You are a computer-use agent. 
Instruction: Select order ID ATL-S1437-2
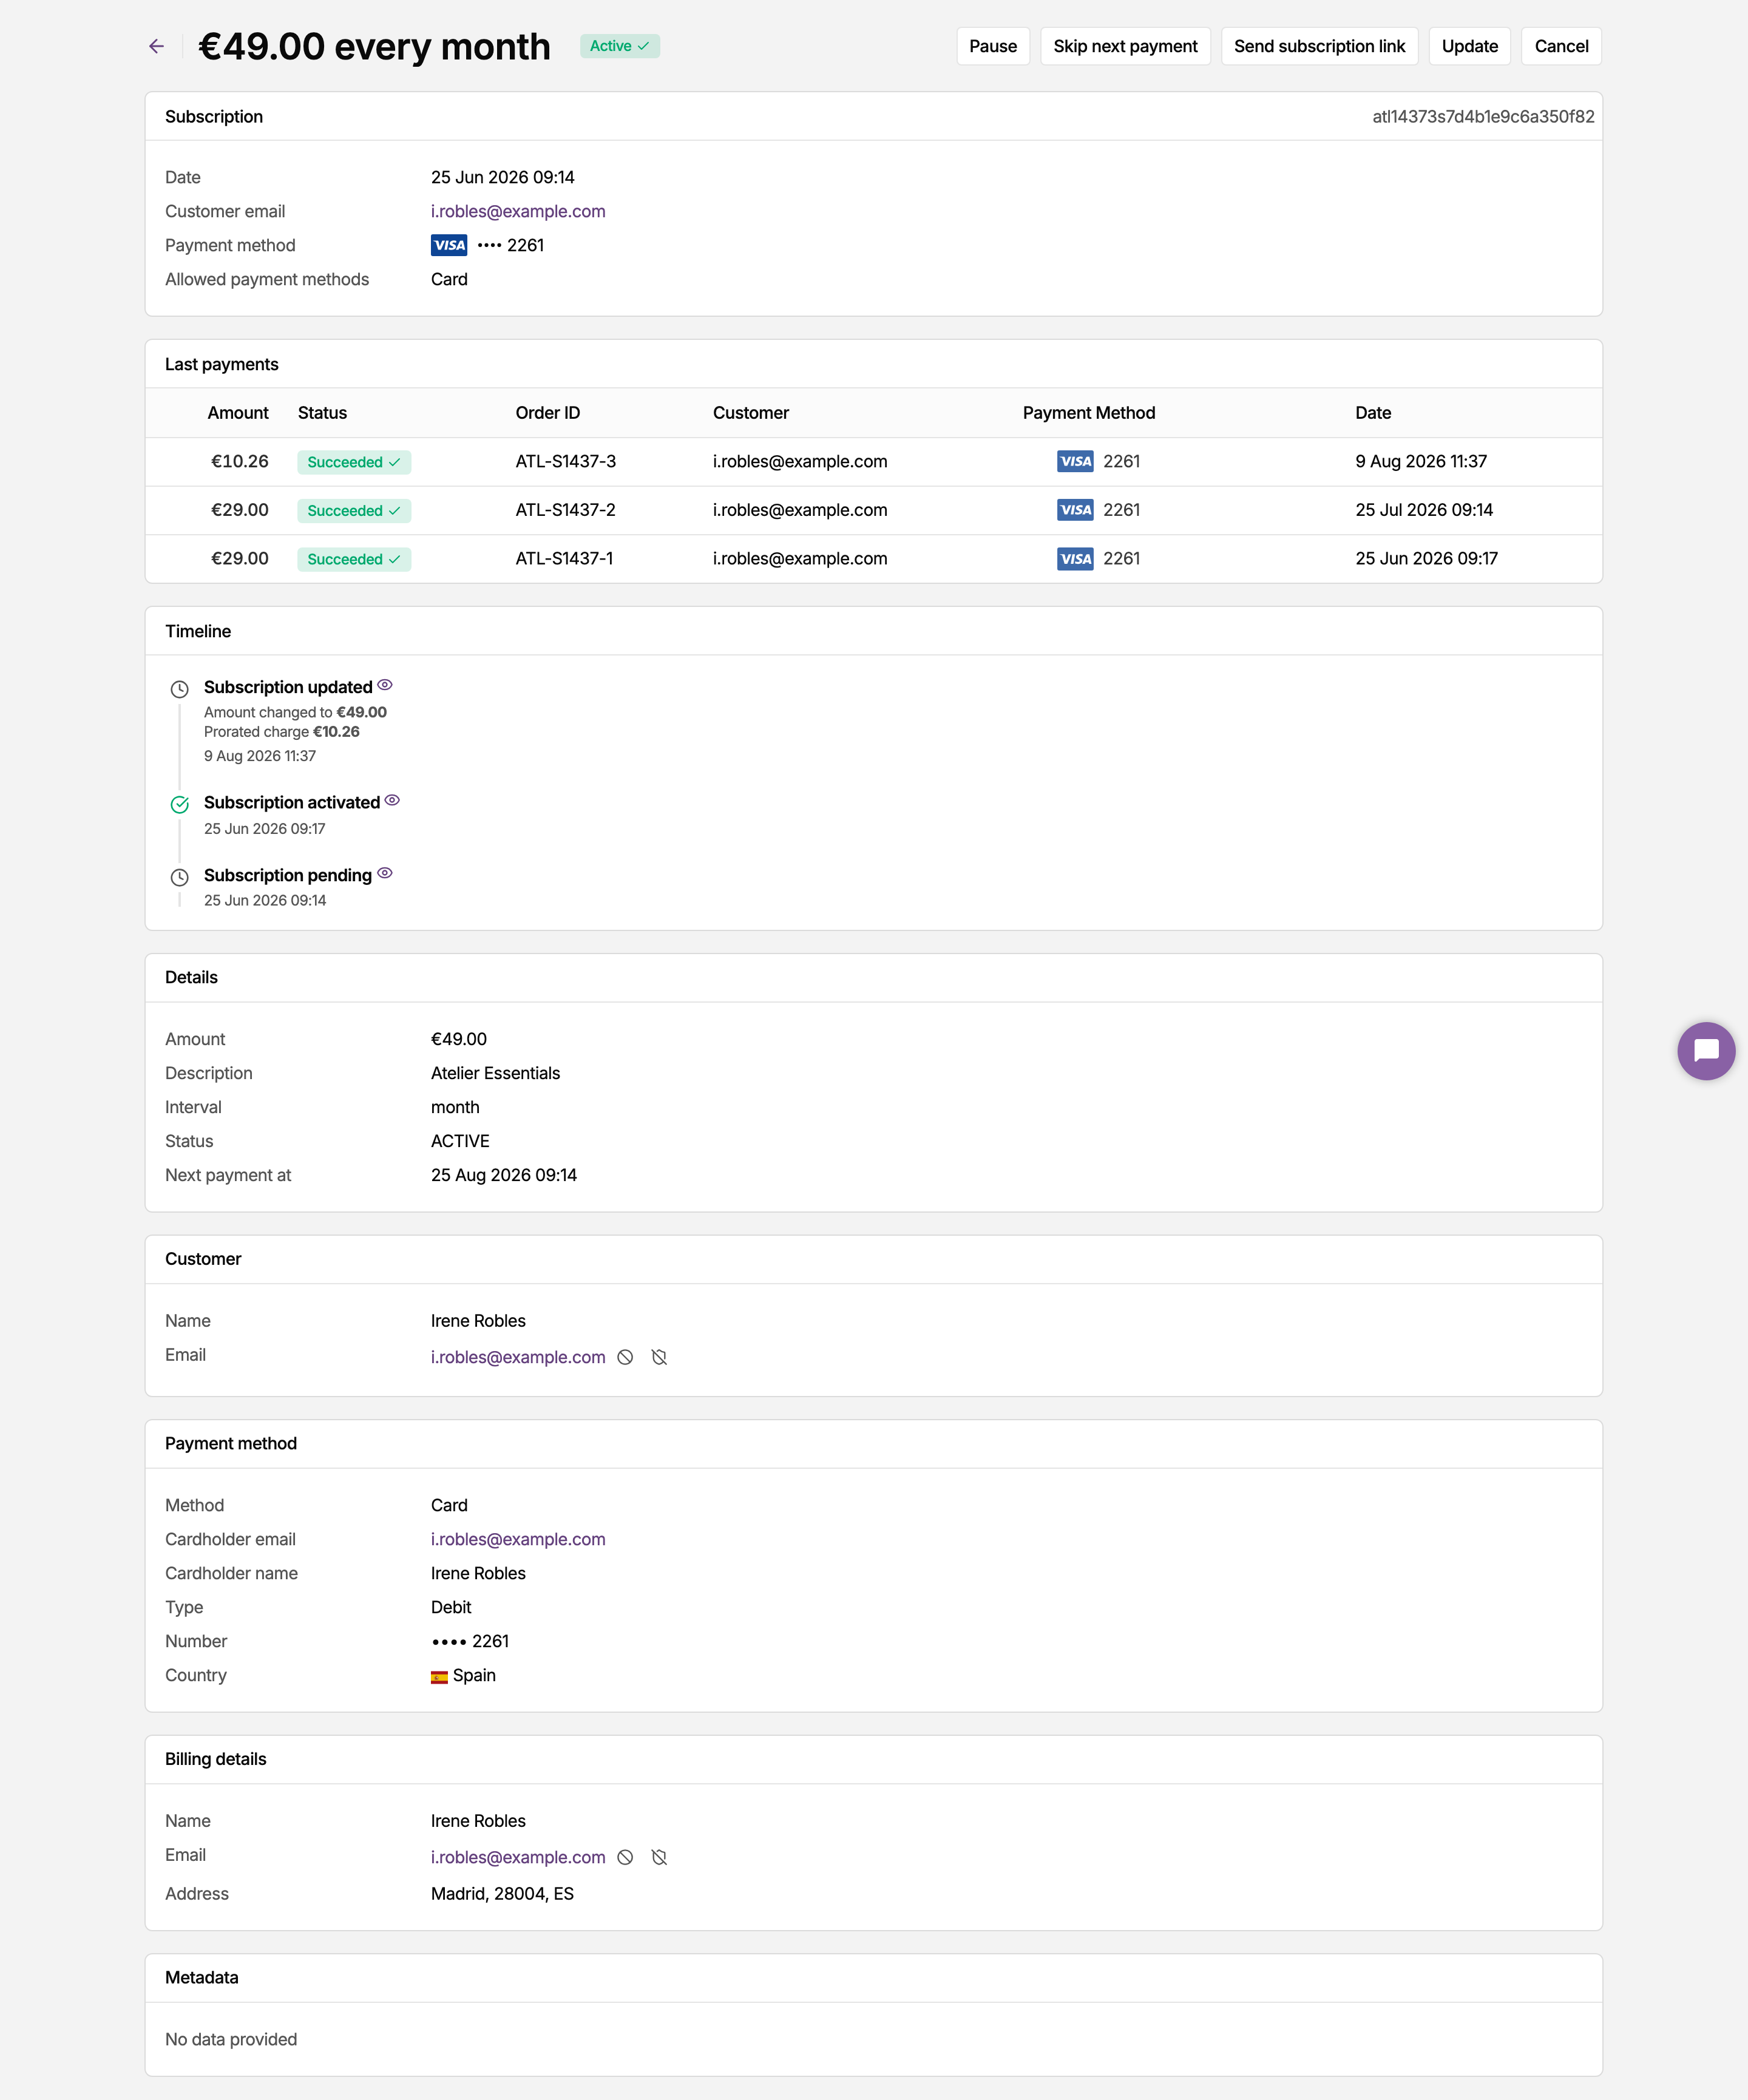coord(566,510)
